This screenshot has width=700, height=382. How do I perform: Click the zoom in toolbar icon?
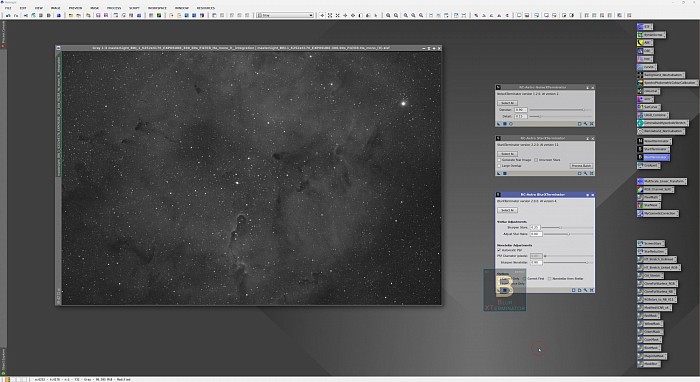tap(388, 15)
